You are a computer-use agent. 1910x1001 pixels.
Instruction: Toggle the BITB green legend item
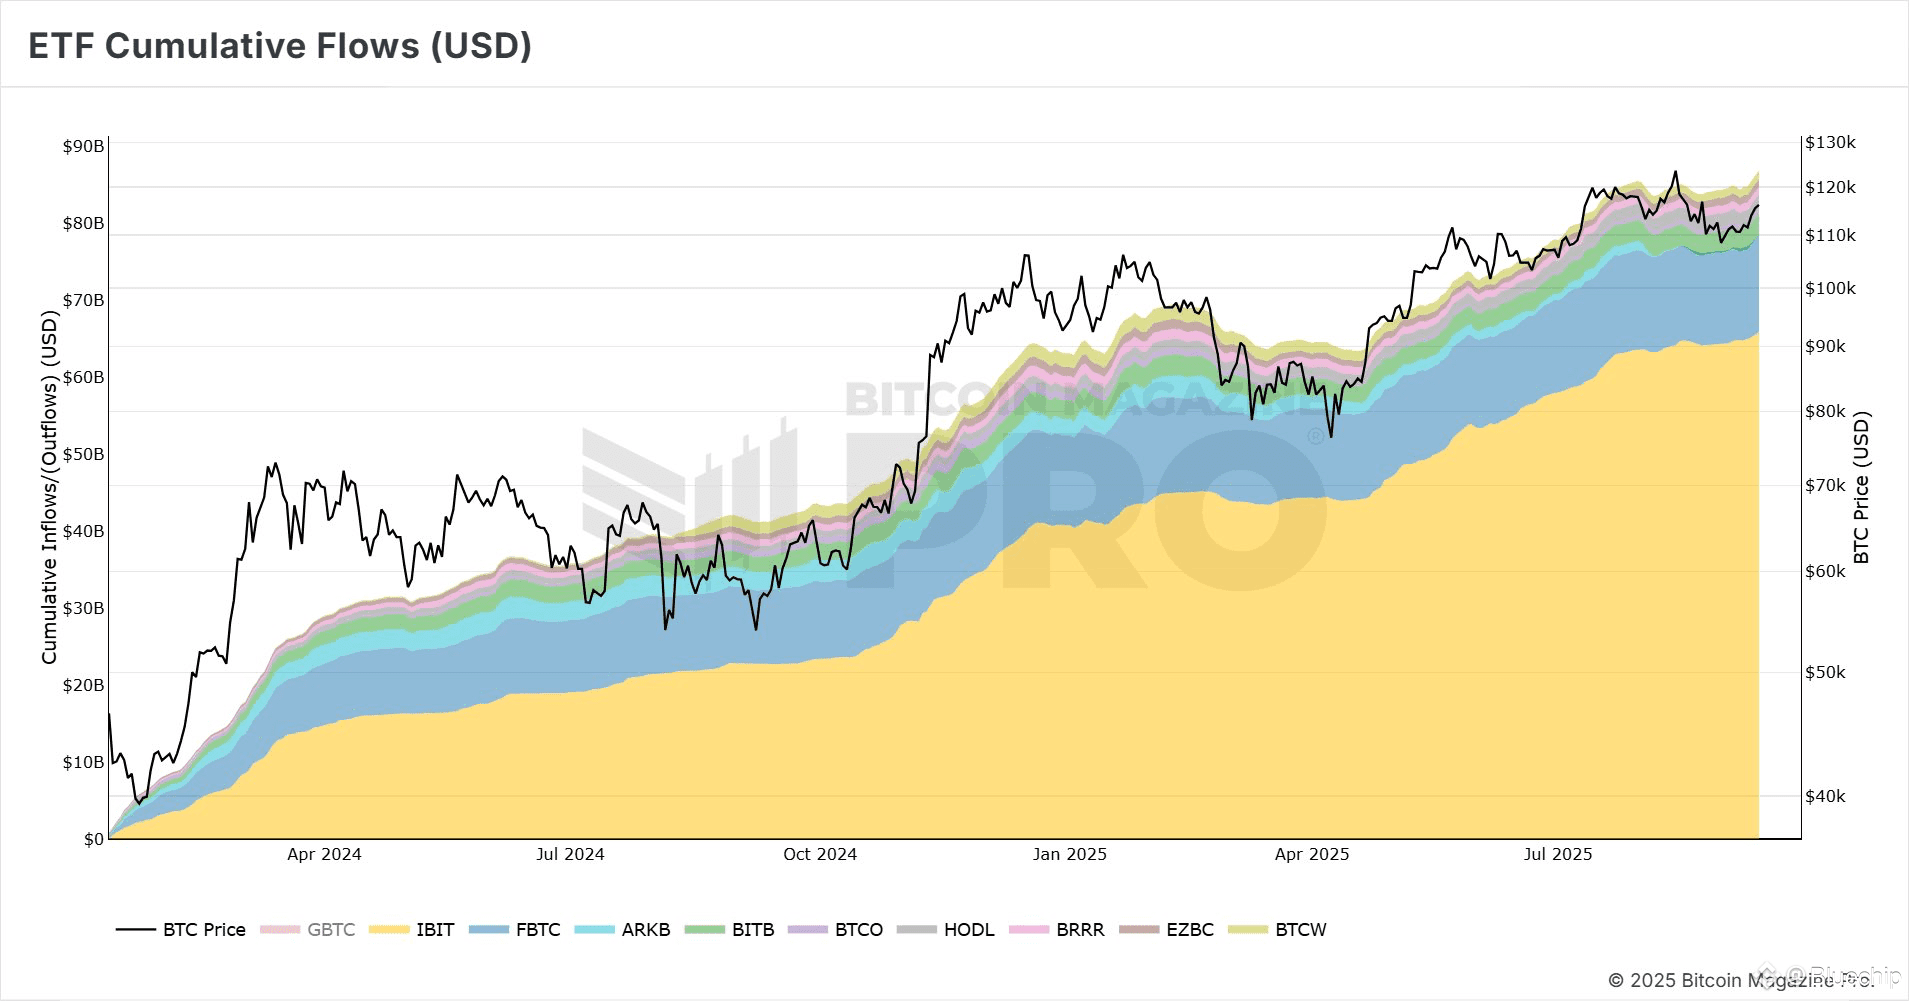[x=730, y=929]
